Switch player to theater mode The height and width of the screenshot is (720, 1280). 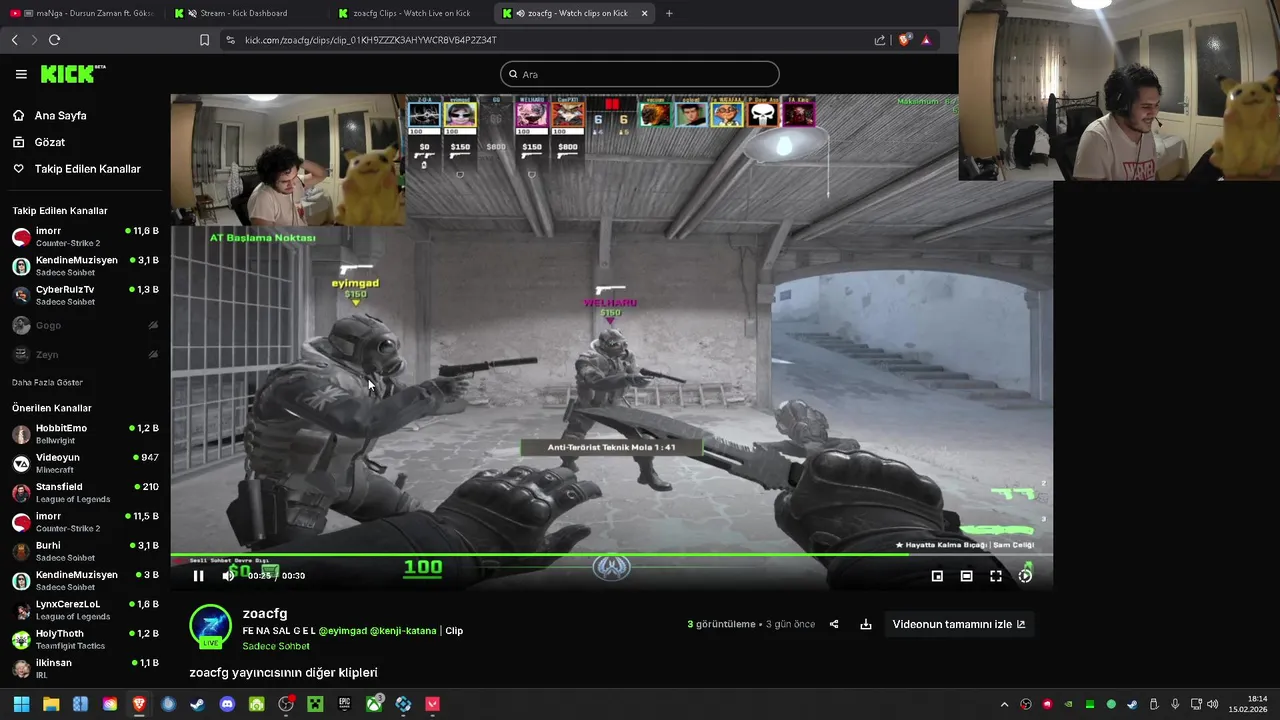[966, 576]
